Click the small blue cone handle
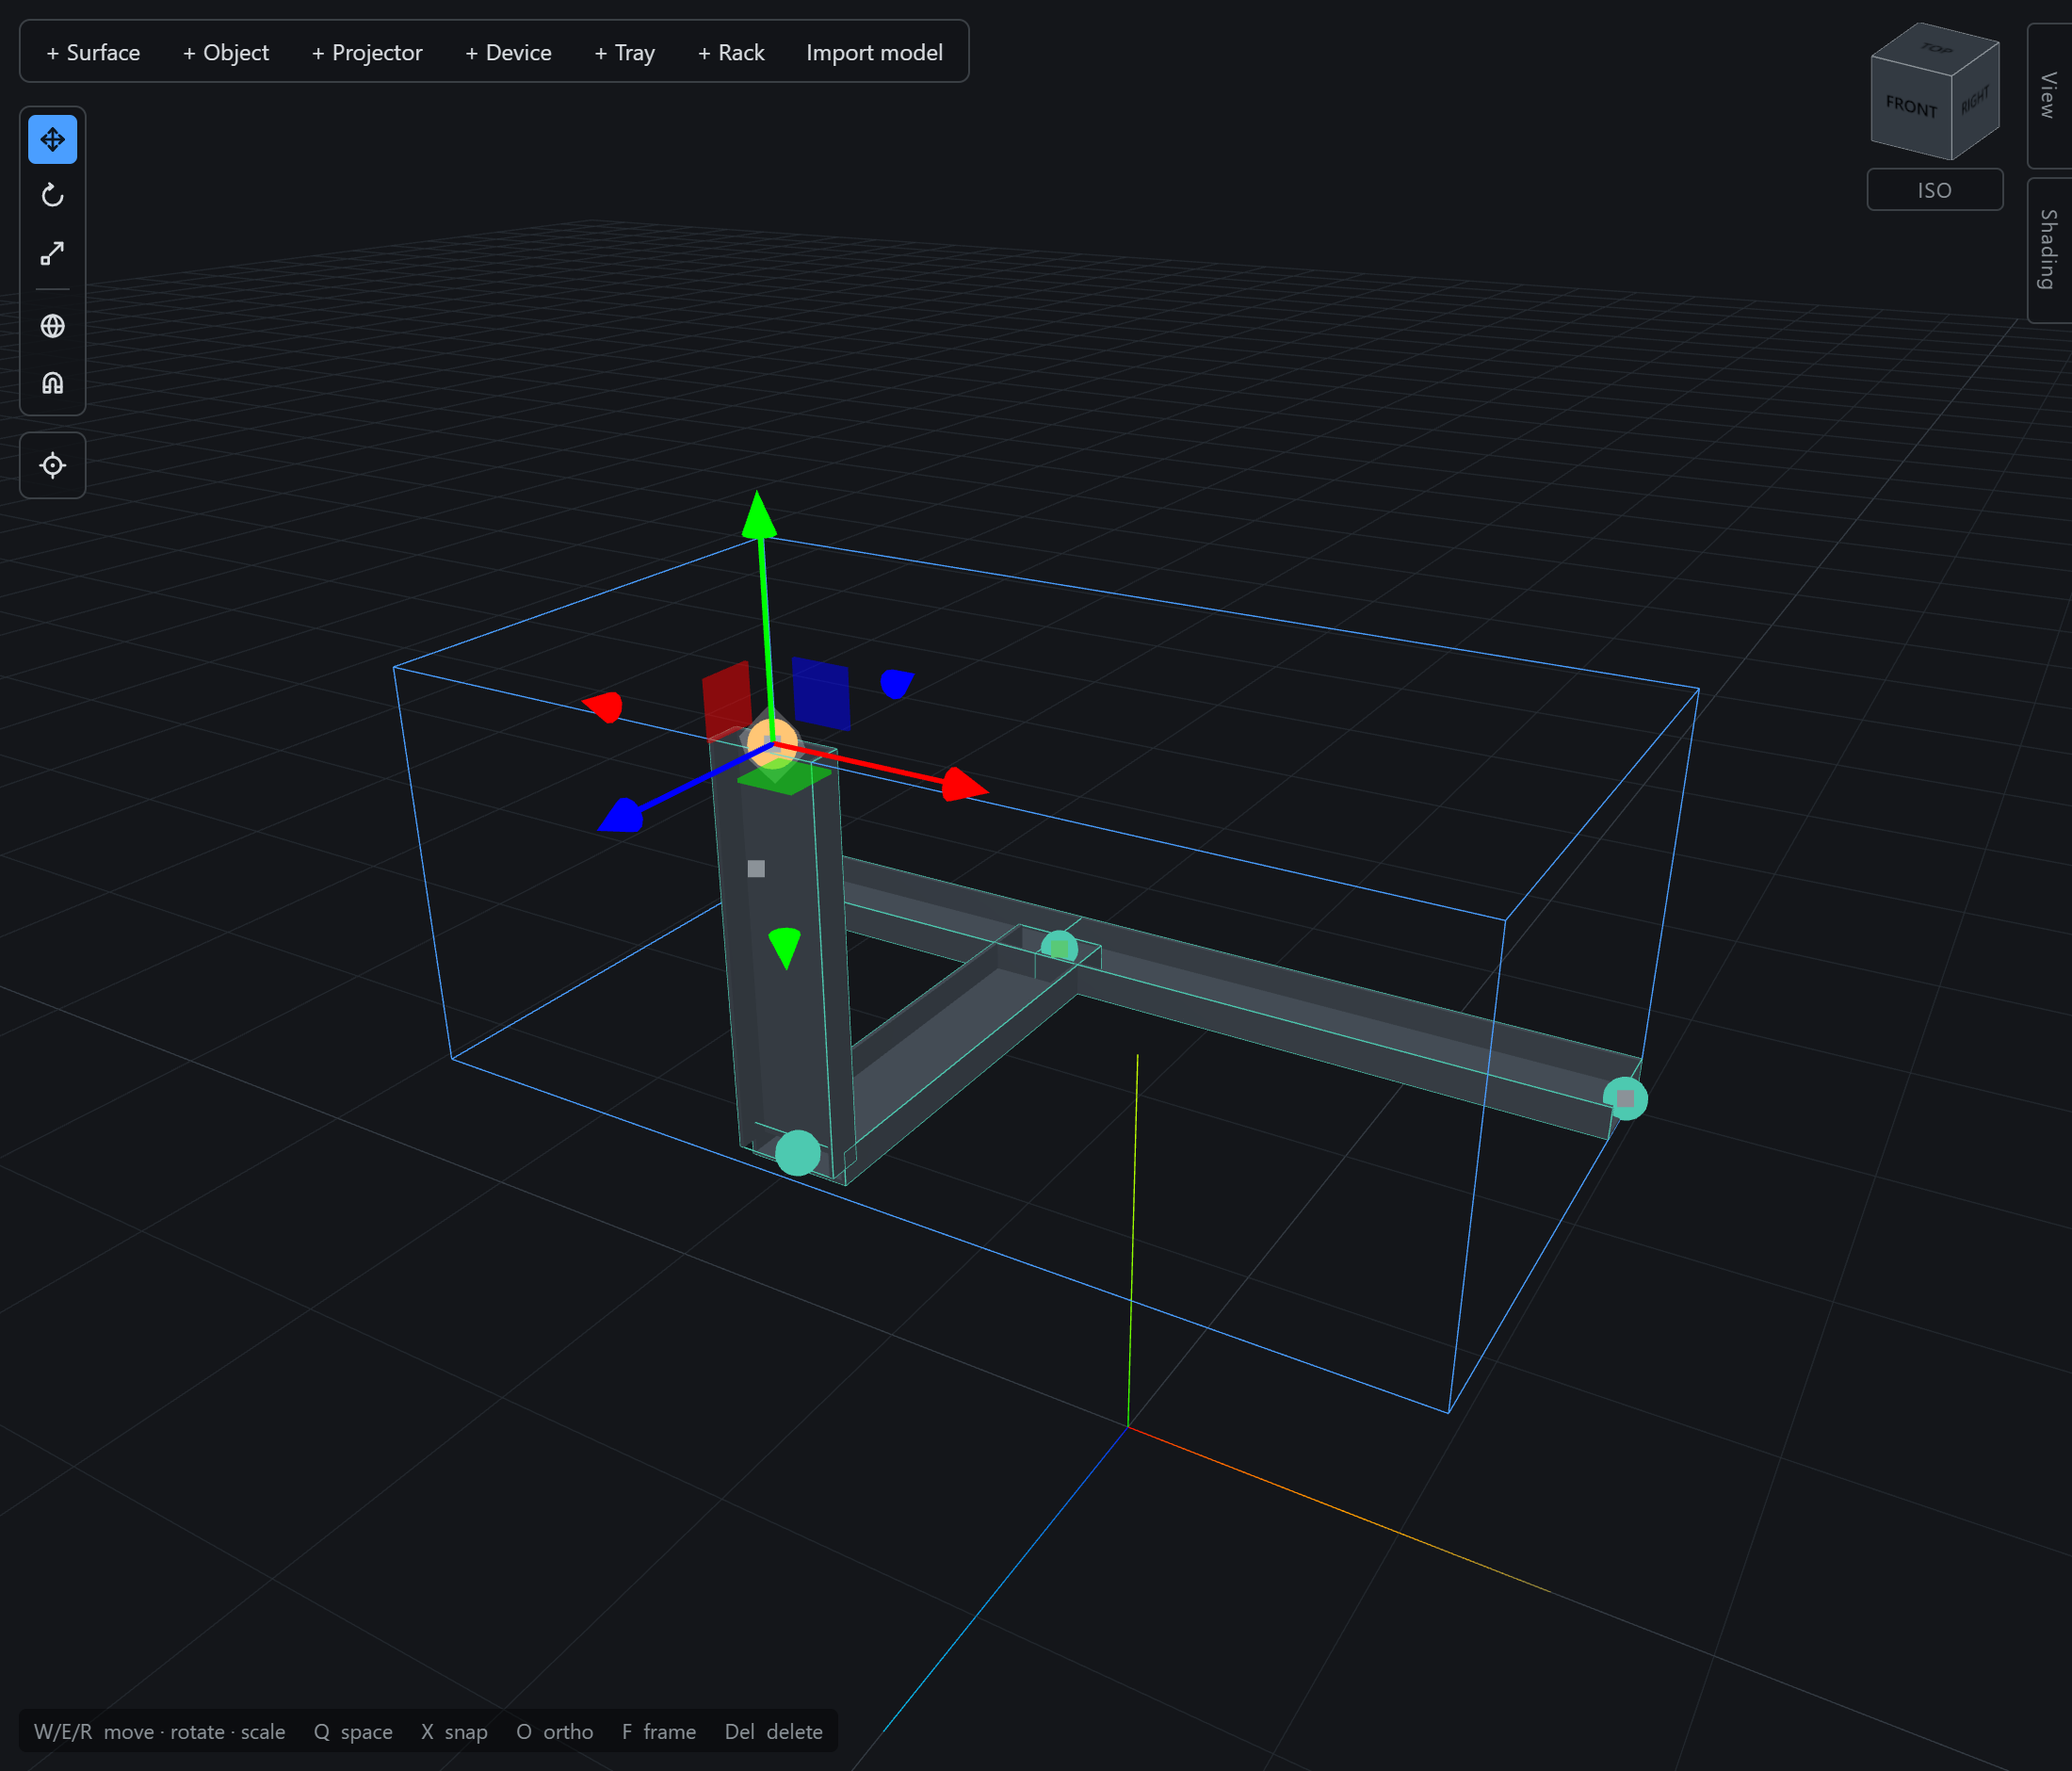The height and width of the screenshot is (1771, 2072). [x=896, y=683]
